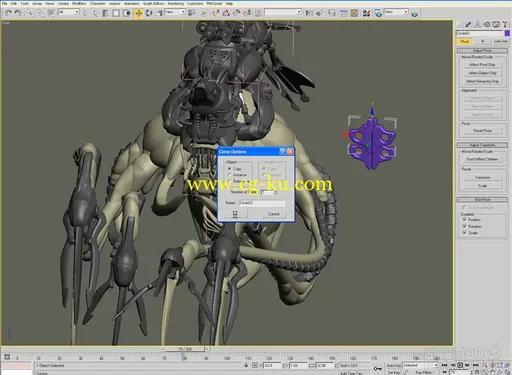Activate the Select and Scale tool
The height and width of the screenshot is (375, 512).
159,13
